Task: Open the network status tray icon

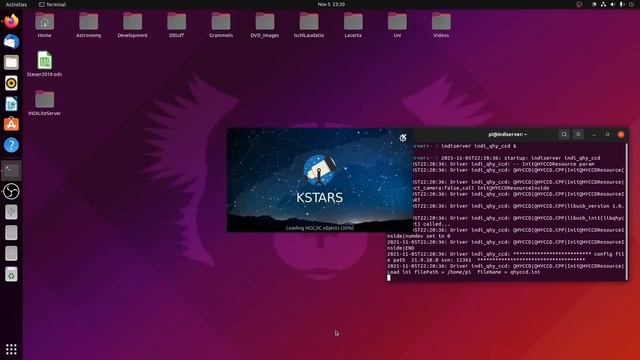Action: (603, 4)
